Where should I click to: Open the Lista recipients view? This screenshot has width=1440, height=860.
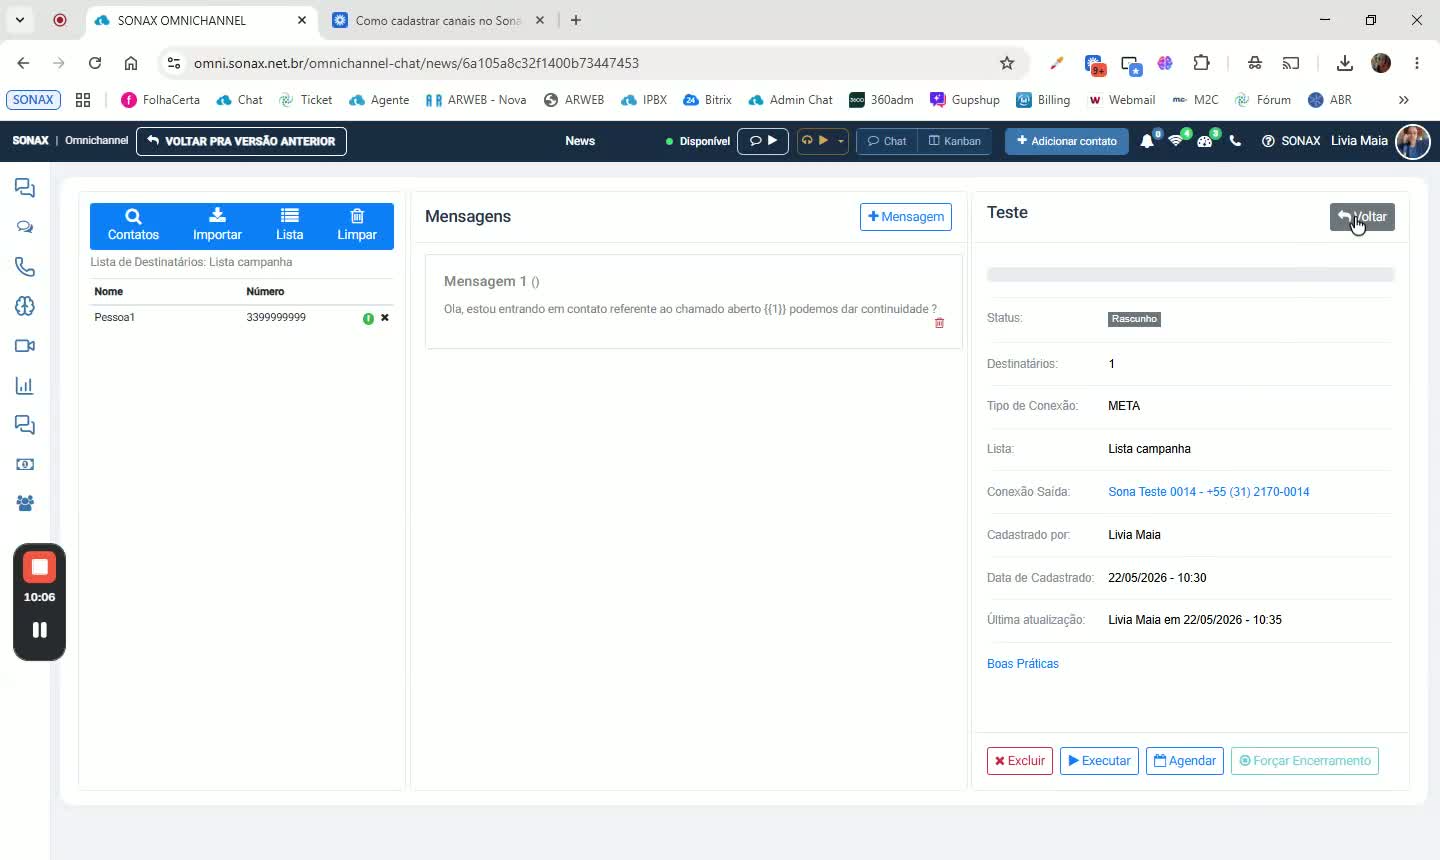coord(289,225)
